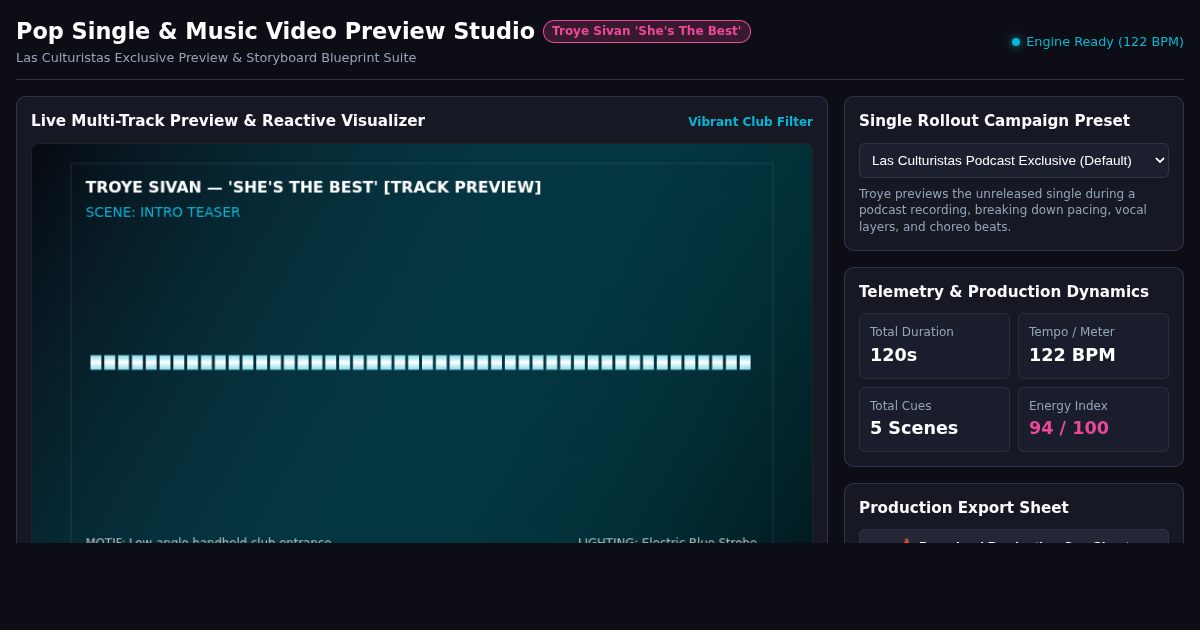Click the Engine Ready (122 BPM) status text
Screen dimensions: 1200x630
(1105, 42)
